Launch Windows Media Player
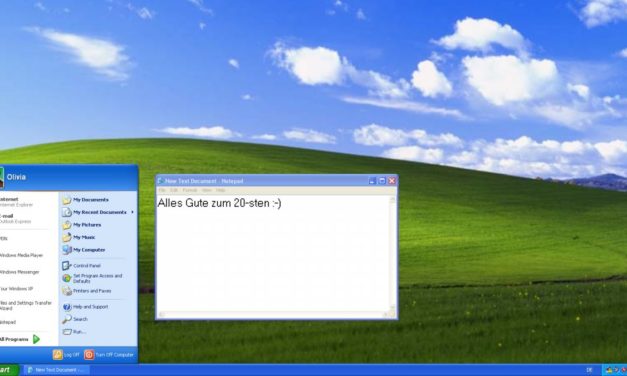Screen dimensions: 627x376 tap(22, 255)
